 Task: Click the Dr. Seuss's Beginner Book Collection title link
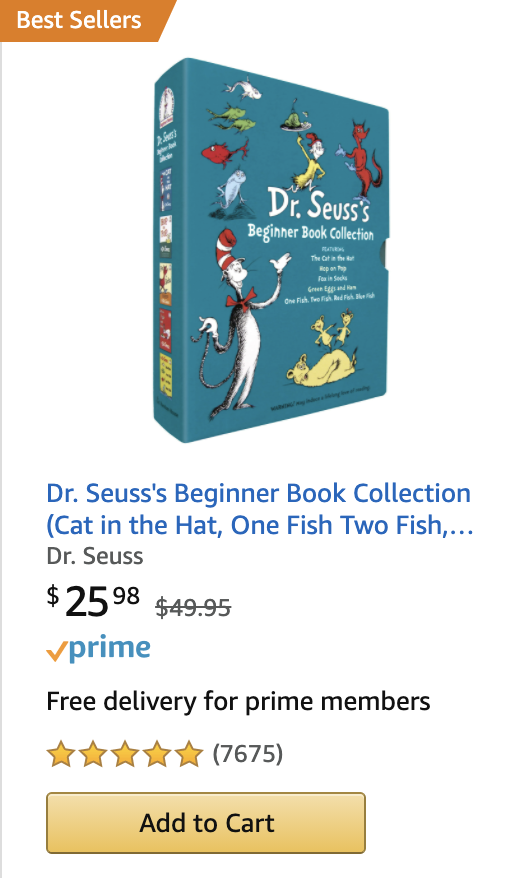tap(260, 509)
